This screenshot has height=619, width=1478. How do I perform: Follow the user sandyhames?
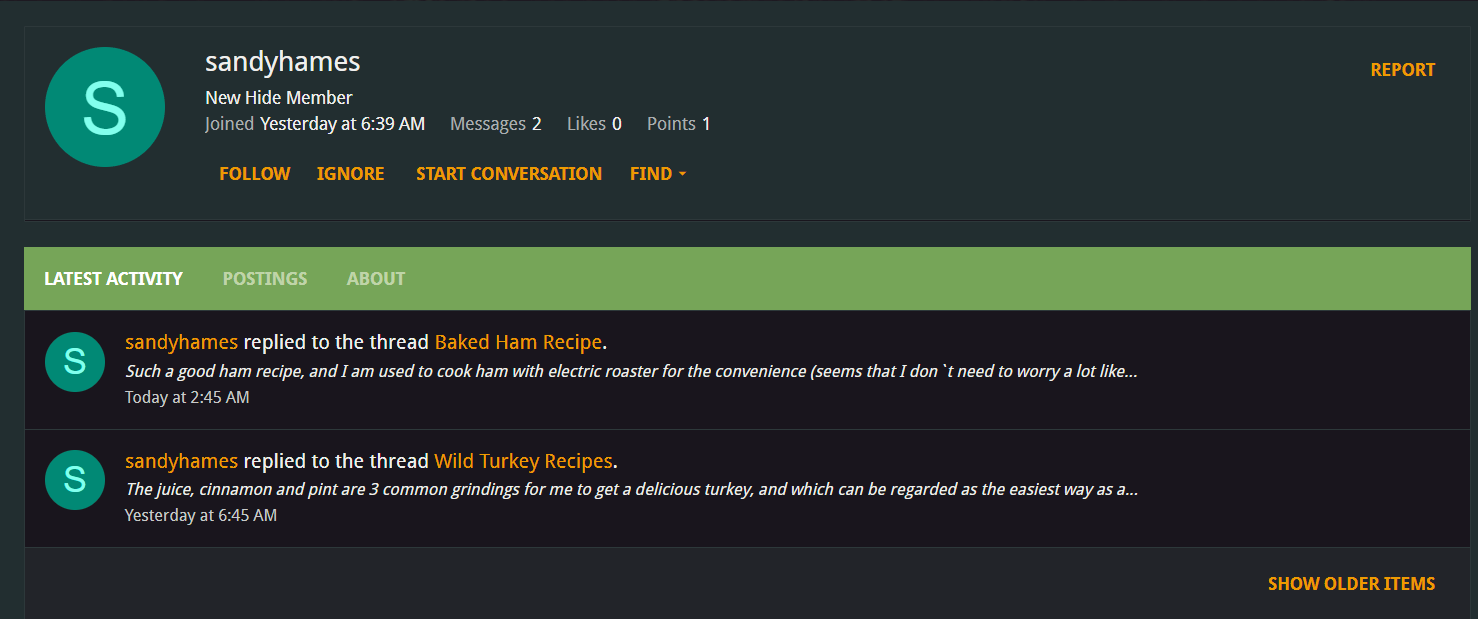point(255,174)
